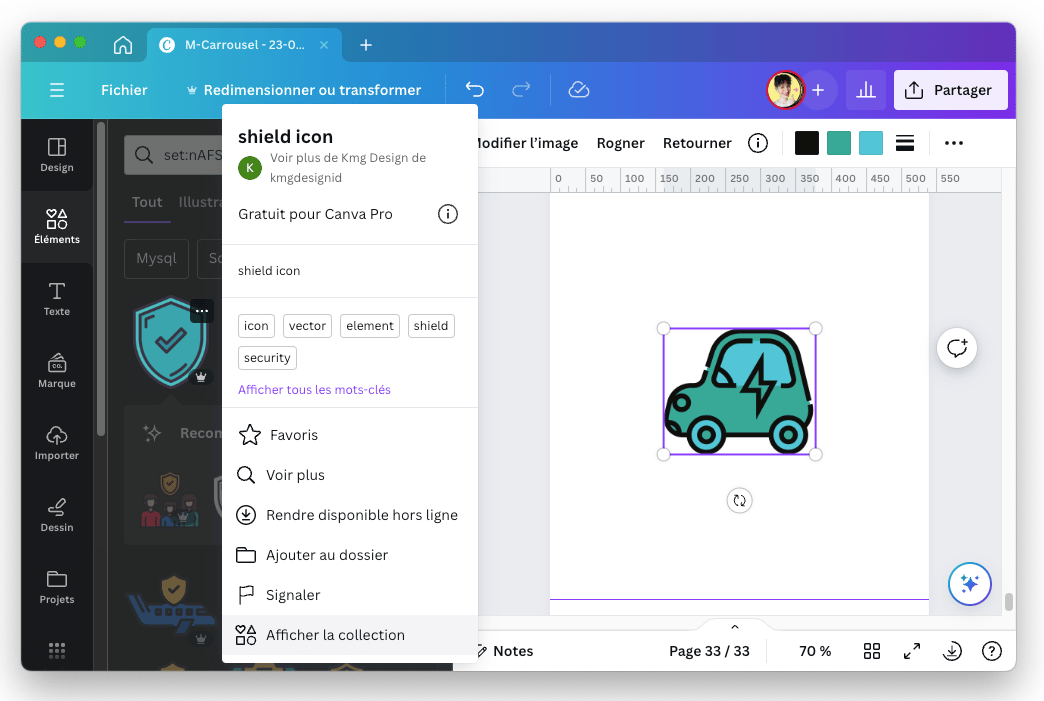Viewport: 1044px width, 701px height.
Task: Click the info icon beside Gratuit pour Canva Pro
Action: pos(447,214)
